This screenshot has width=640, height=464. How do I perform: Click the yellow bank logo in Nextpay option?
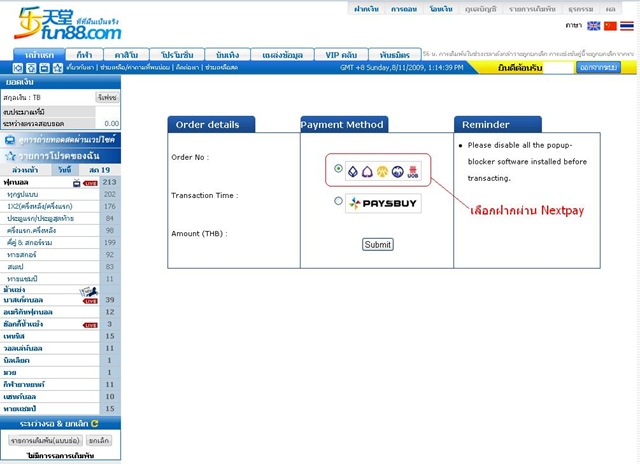click(382, 171)
